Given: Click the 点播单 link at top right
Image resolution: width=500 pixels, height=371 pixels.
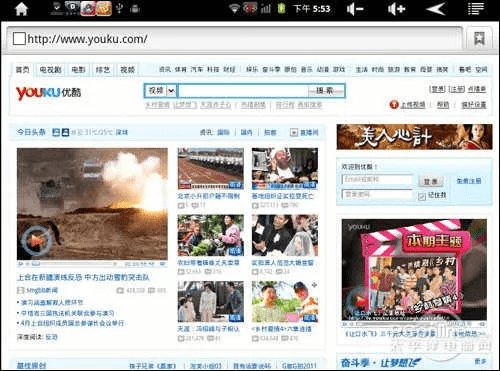Looking at the screenshot, I should [x=477, y=89].
